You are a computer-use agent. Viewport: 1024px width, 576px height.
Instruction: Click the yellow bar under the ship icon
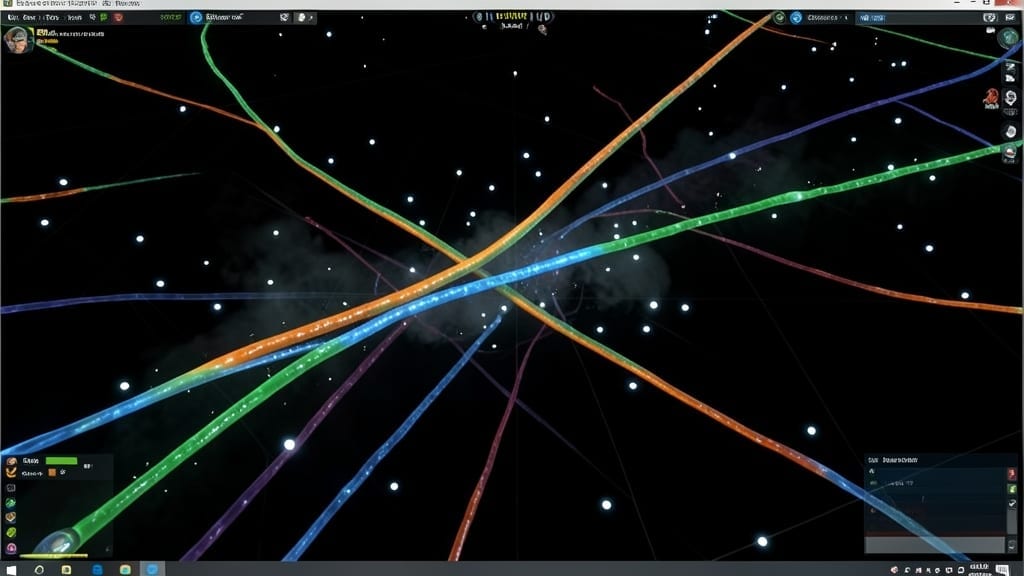[x=54, y=556]
